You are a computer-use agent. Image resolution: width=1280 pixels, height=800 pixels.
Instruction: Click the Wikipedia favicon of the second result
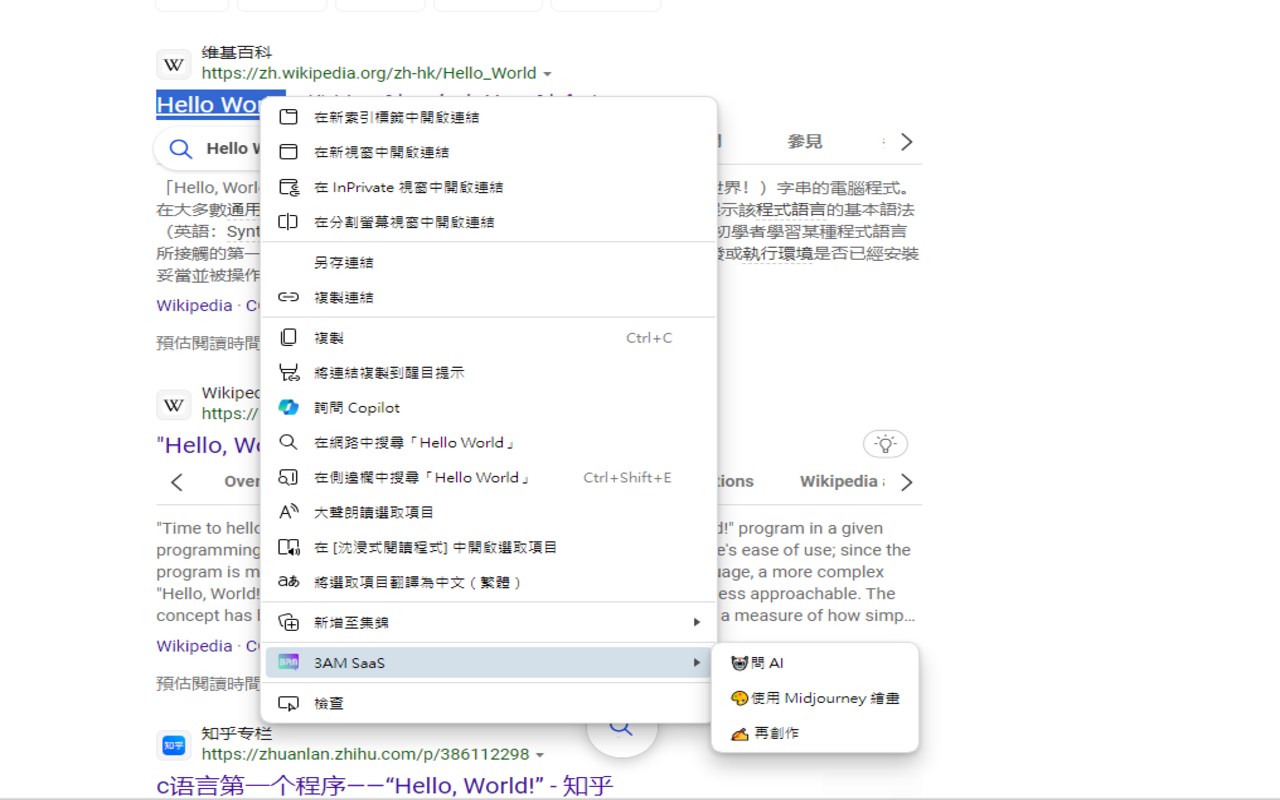(174, 404)
